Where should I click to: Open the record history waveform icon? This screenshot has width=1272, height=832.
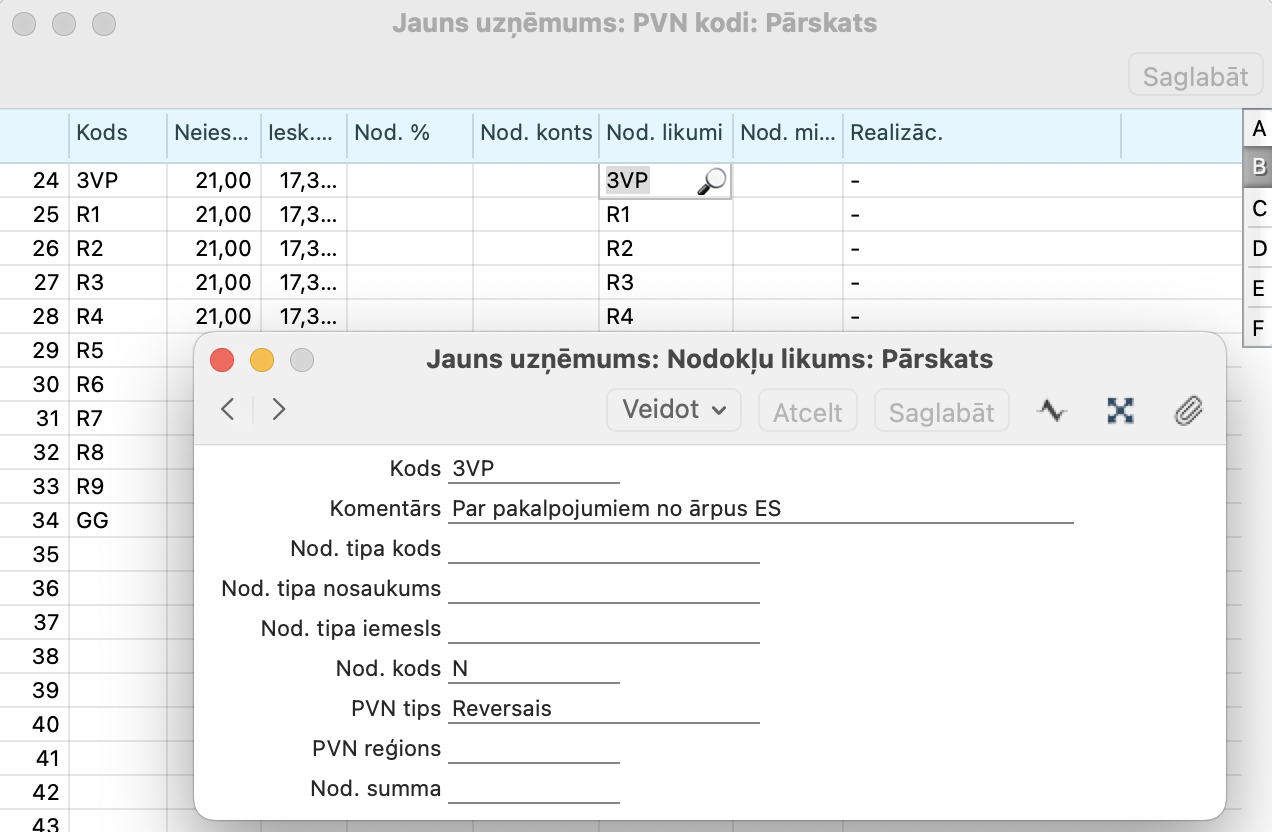point(1052,410)
